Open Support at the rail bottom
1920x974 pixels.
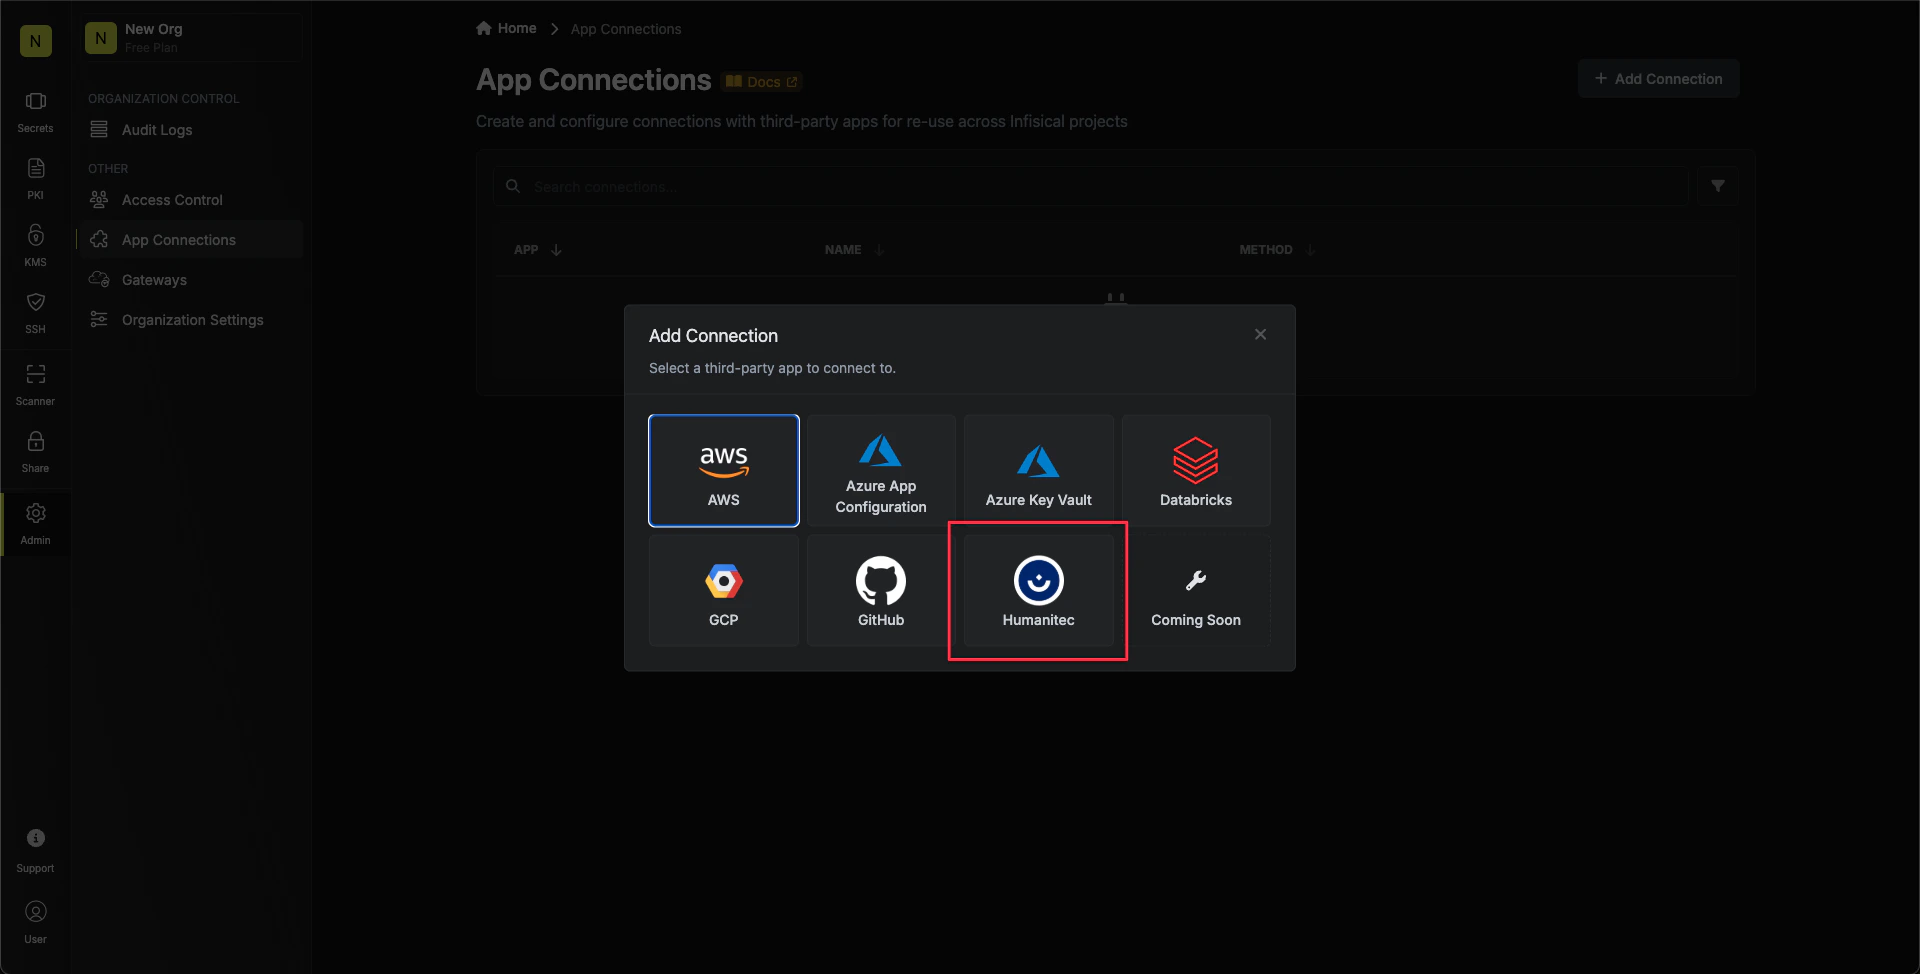[x=35, y=851]
